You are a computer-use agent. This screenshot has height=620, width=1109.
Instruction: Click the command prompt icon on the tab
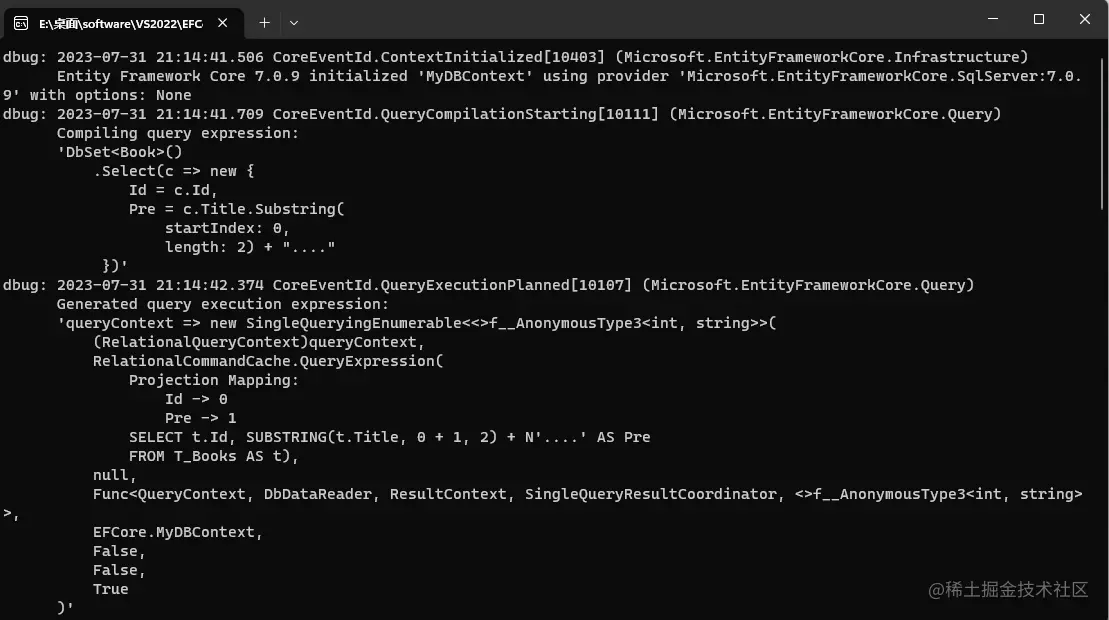(21, 23)
